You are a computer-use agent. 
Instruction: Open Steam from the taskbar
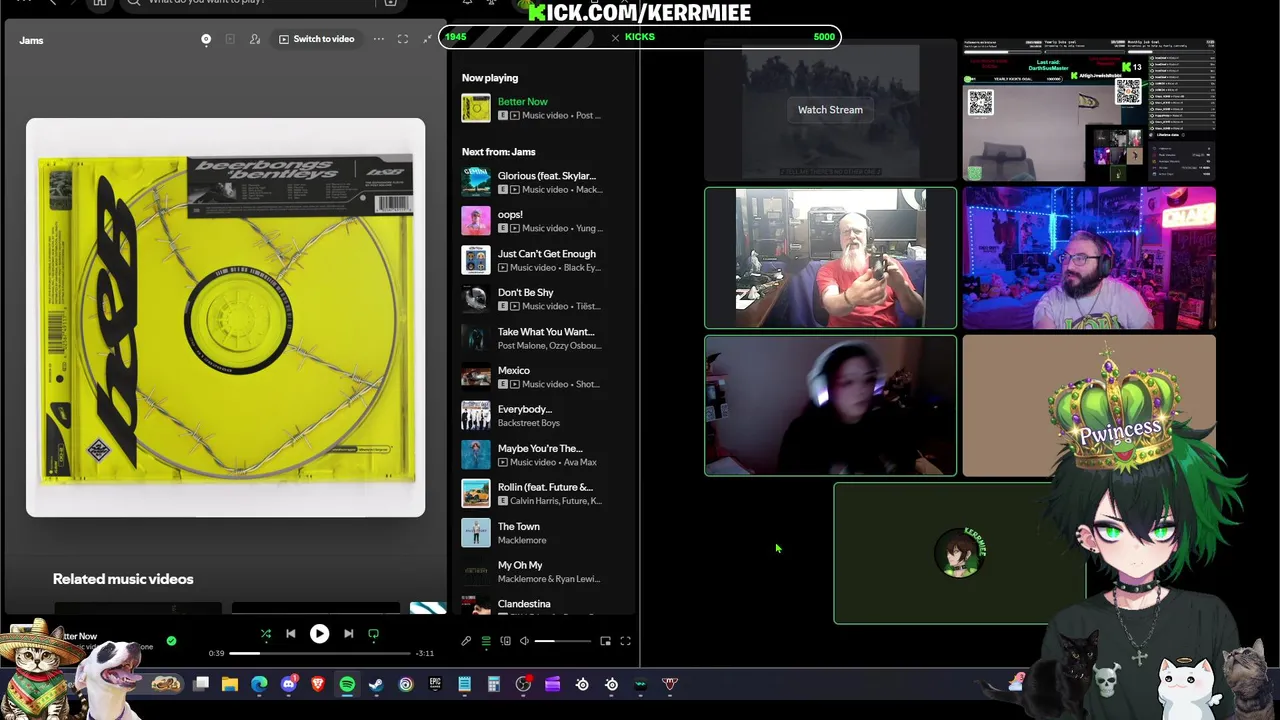376,684
